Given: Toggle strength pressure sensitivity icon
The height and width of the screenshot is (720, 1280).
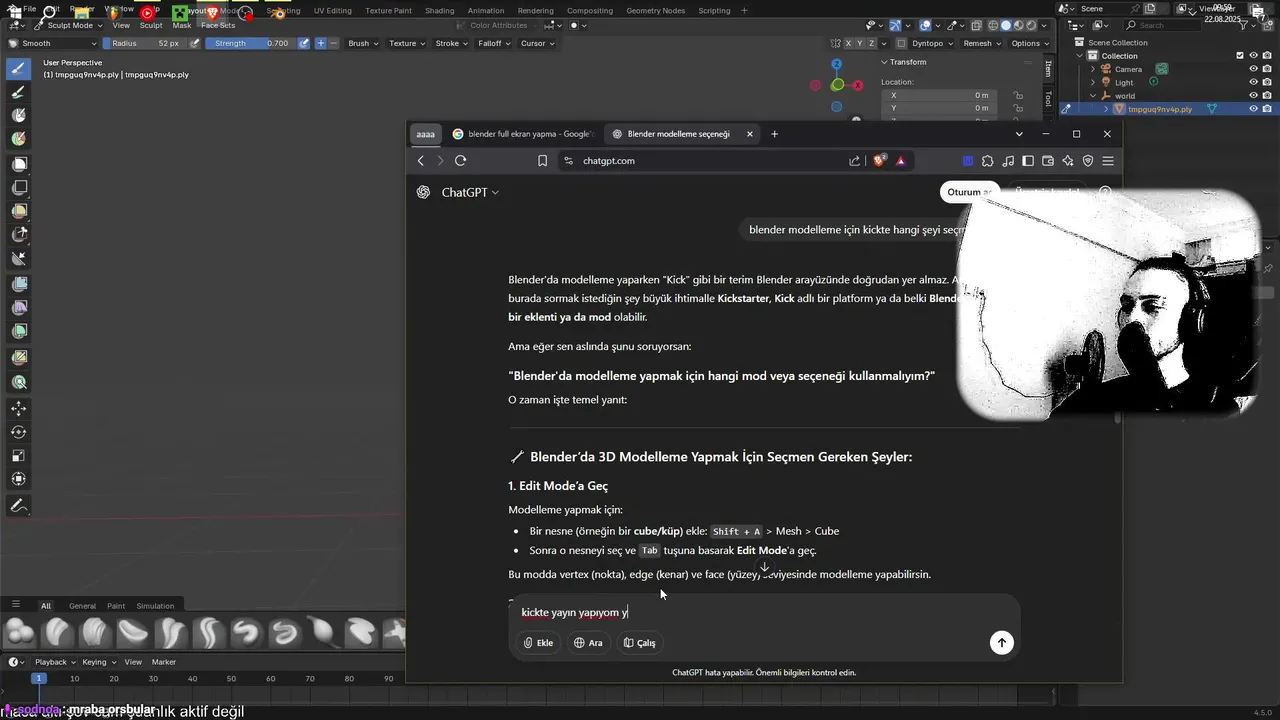Looking at the screenshot, I should (x=304, y=43).
